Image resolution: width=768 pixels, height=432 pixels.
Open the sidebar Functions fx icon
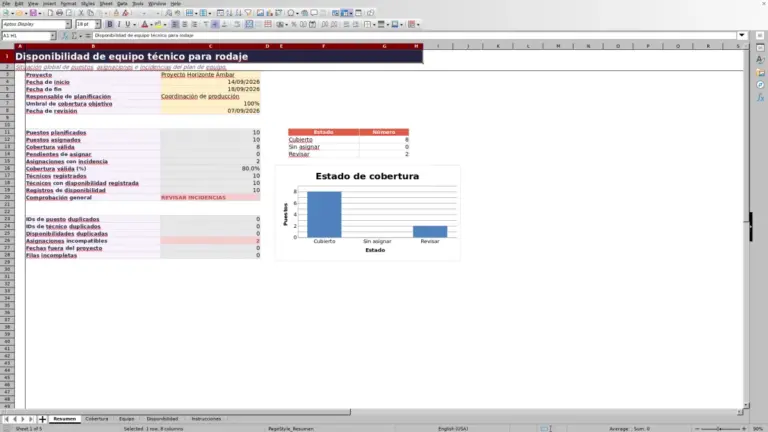click(x=760, y=98)
